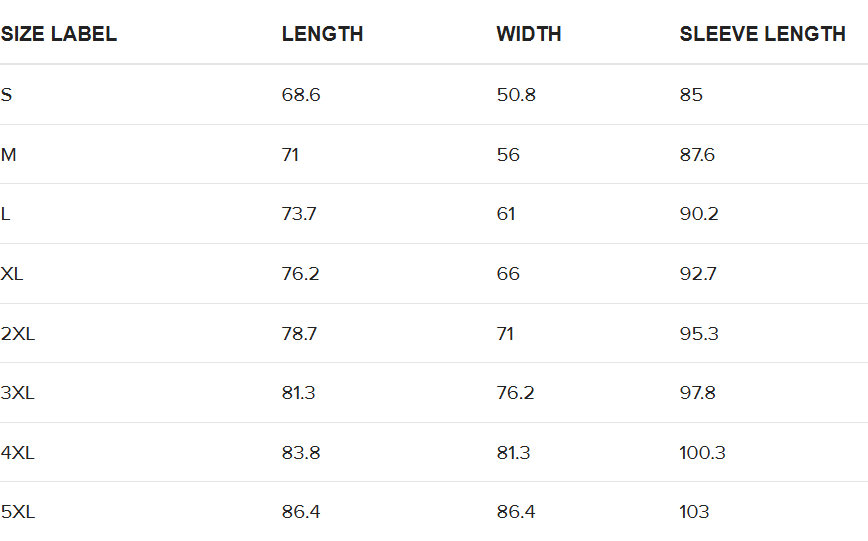Select the 5XL size row label
The width and height of the screenshot is (868, 541).
tap(18, 512)
